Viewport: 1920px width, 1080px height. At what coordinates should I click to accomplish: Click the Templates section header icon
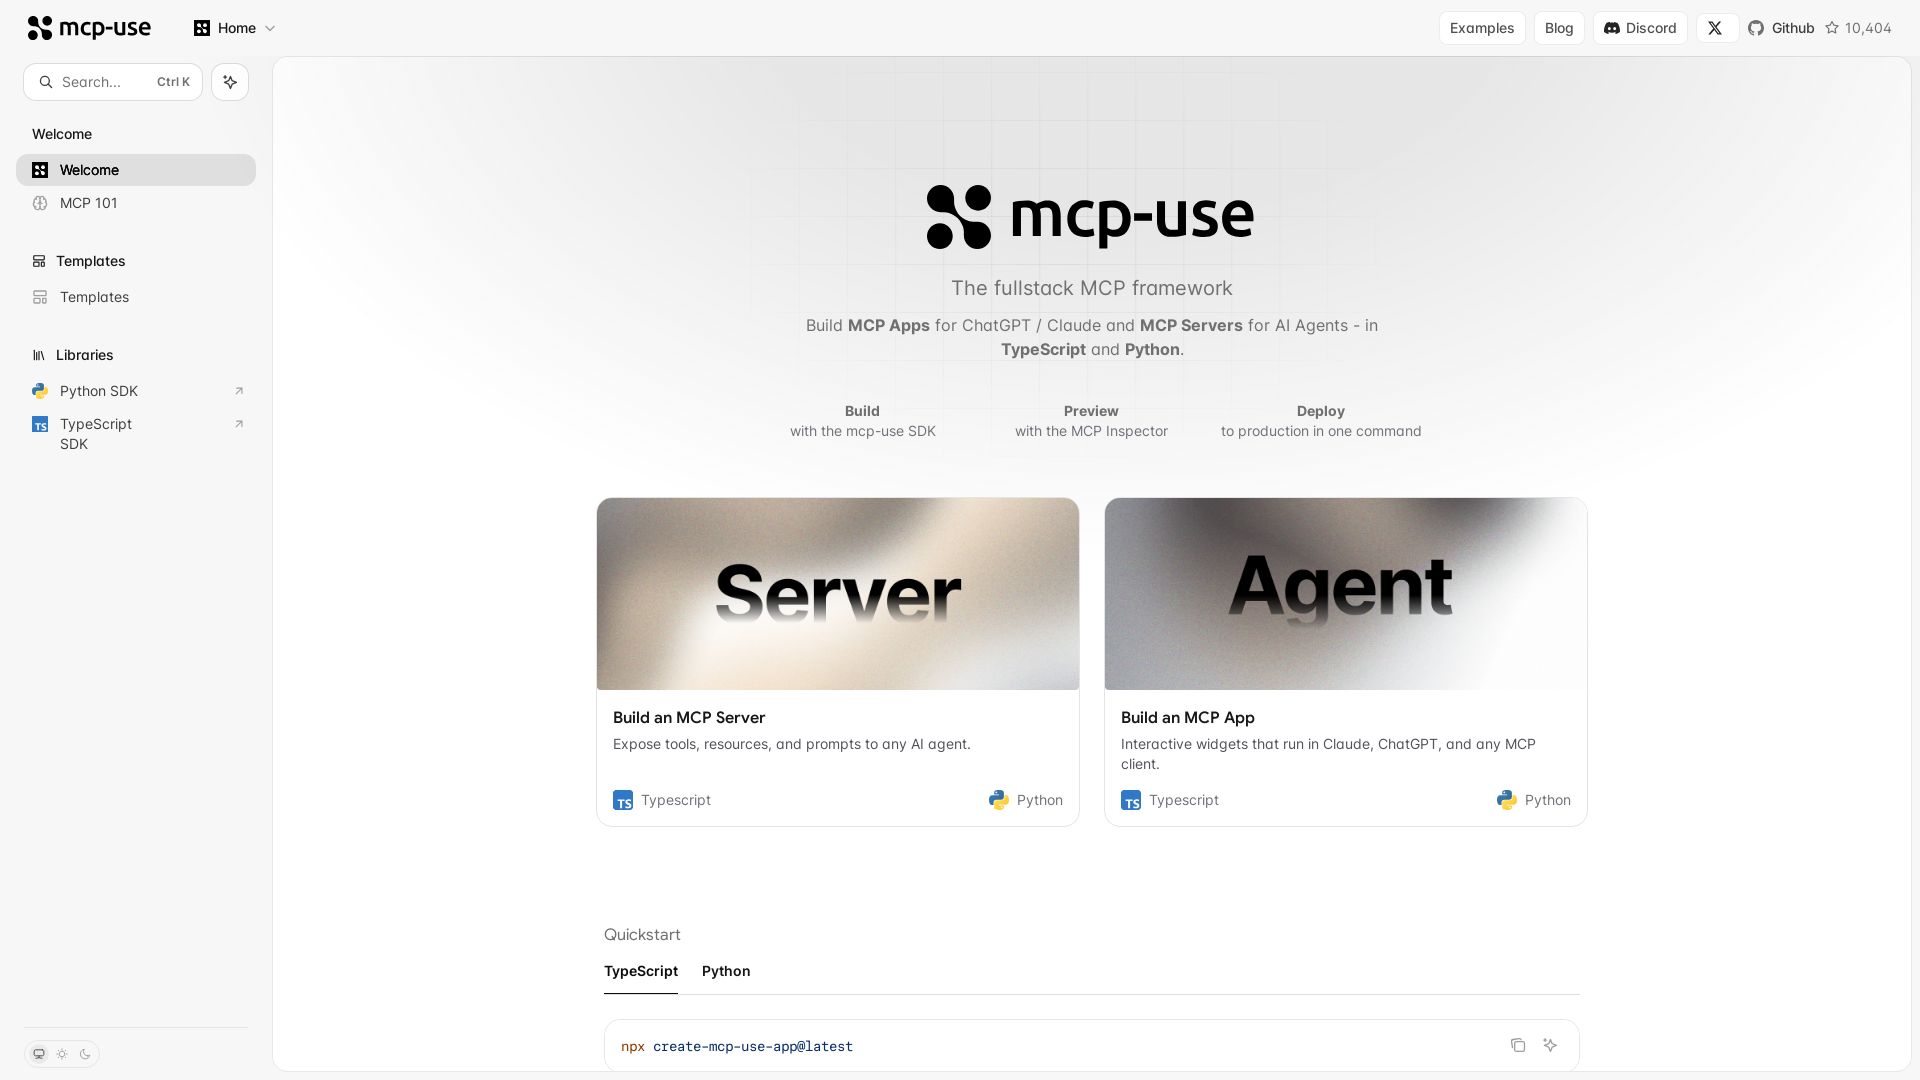[x=39, y=261]
